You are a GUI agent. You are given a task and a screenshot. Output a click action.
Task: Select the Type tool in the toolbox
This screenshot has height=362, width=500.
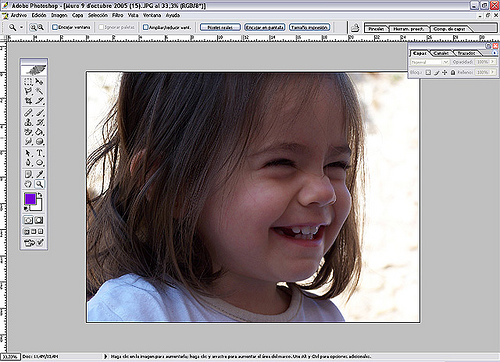click(40, 153)
